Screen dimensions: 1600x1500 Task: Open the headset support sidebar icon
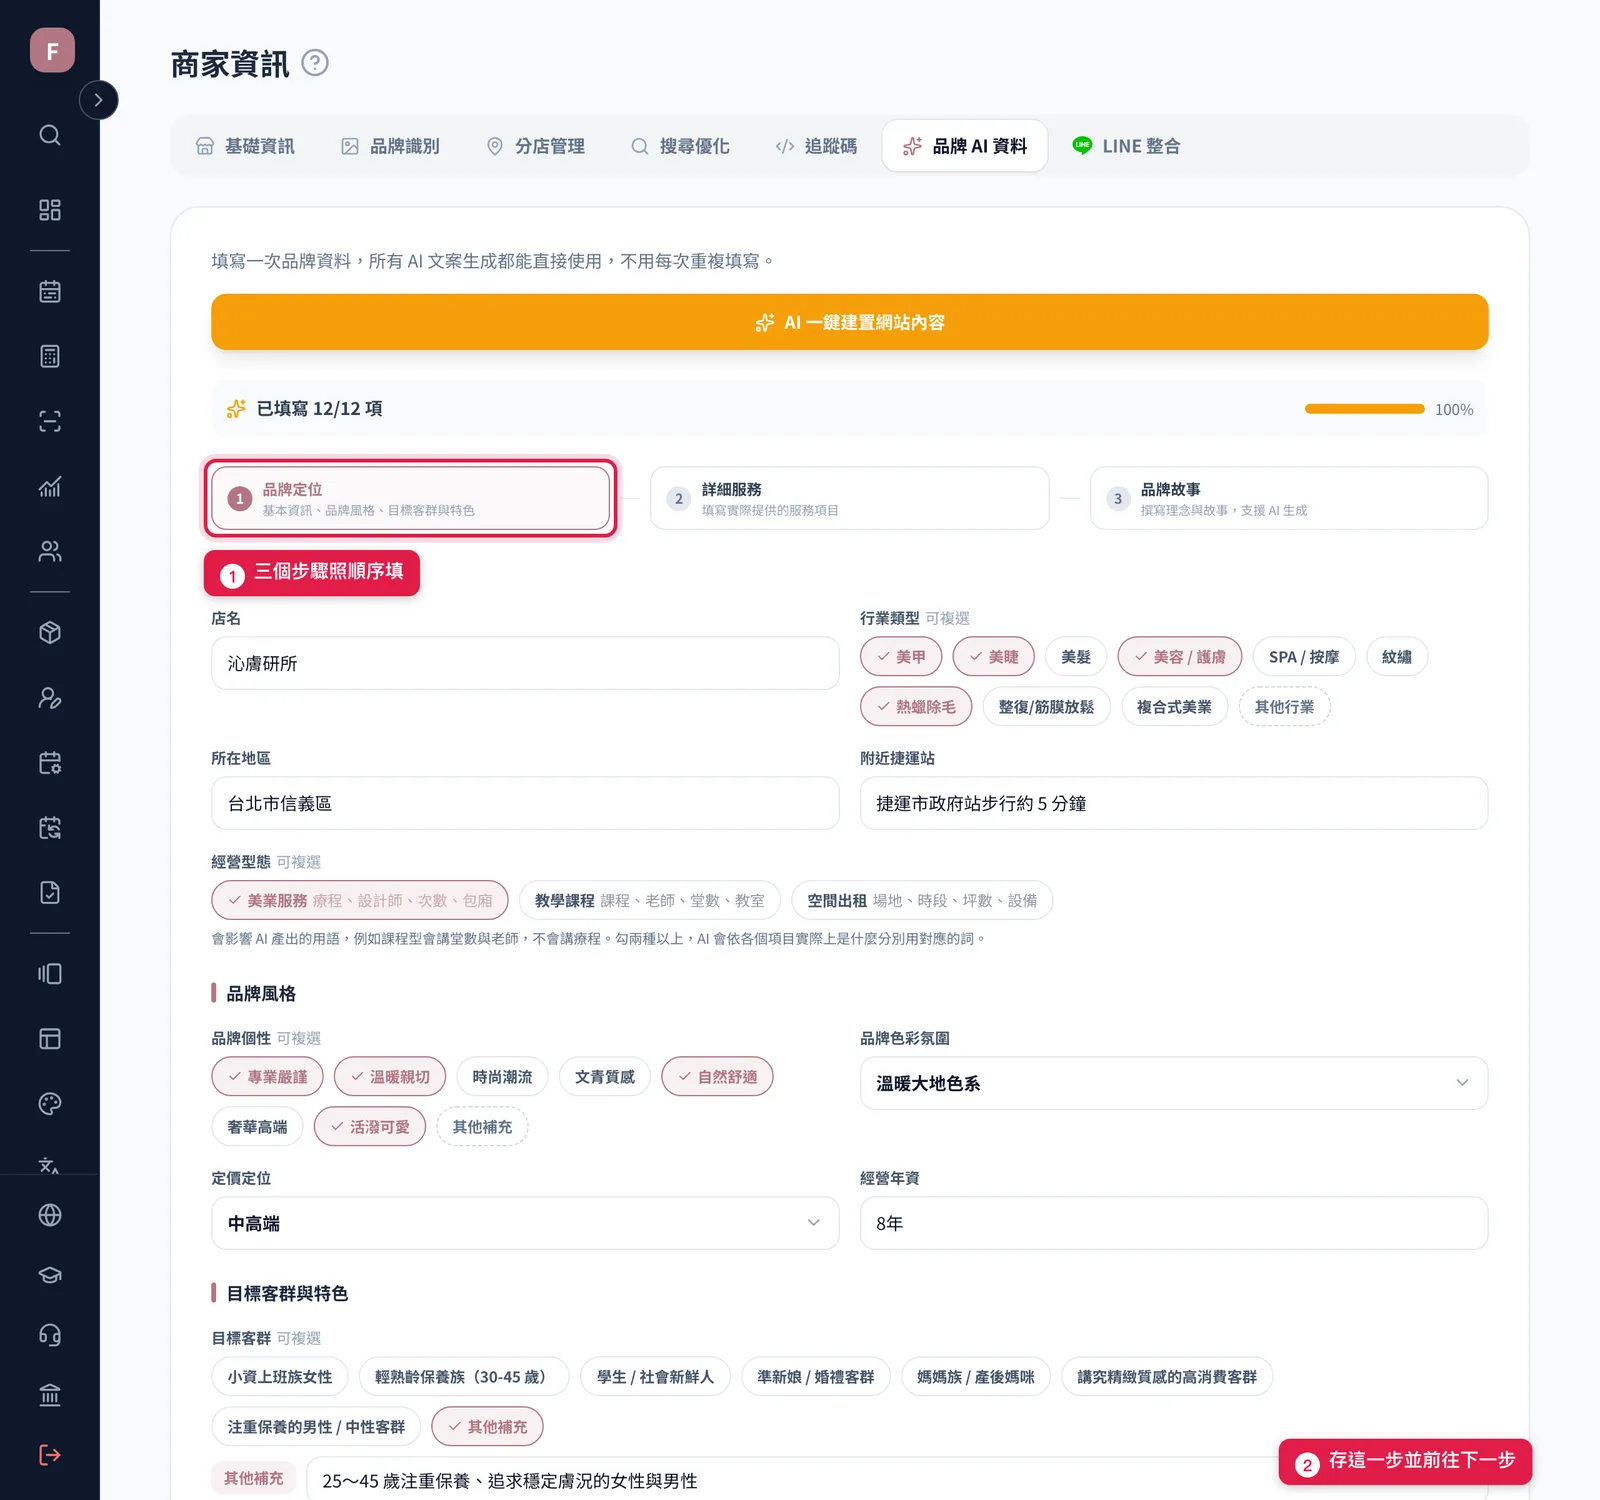coord(50,1335)
